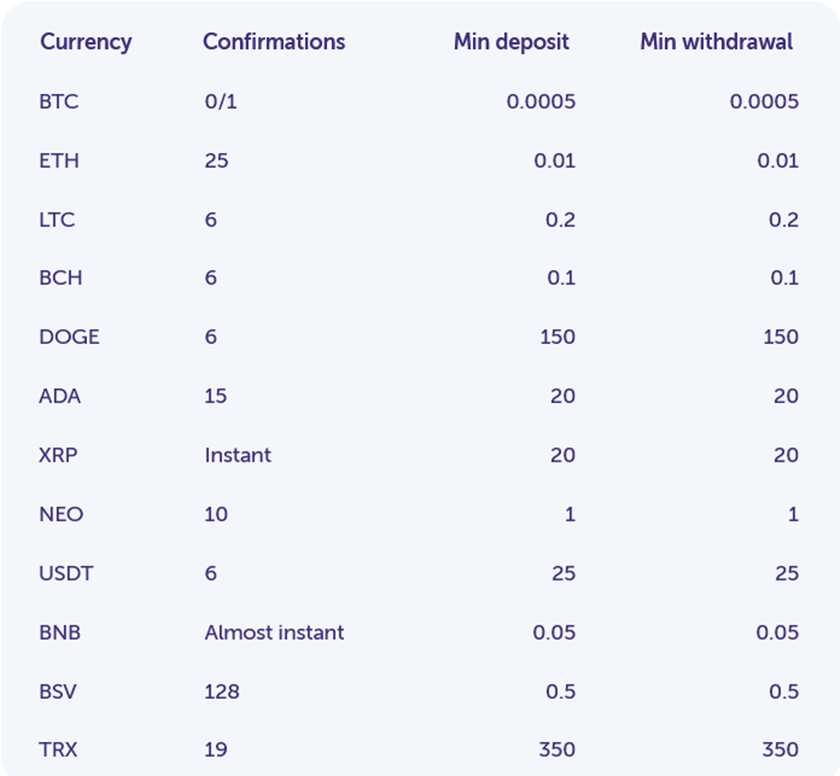Select the Min deposit column header
This screenshot has width=840, height=776.
(x=512, y=43)
